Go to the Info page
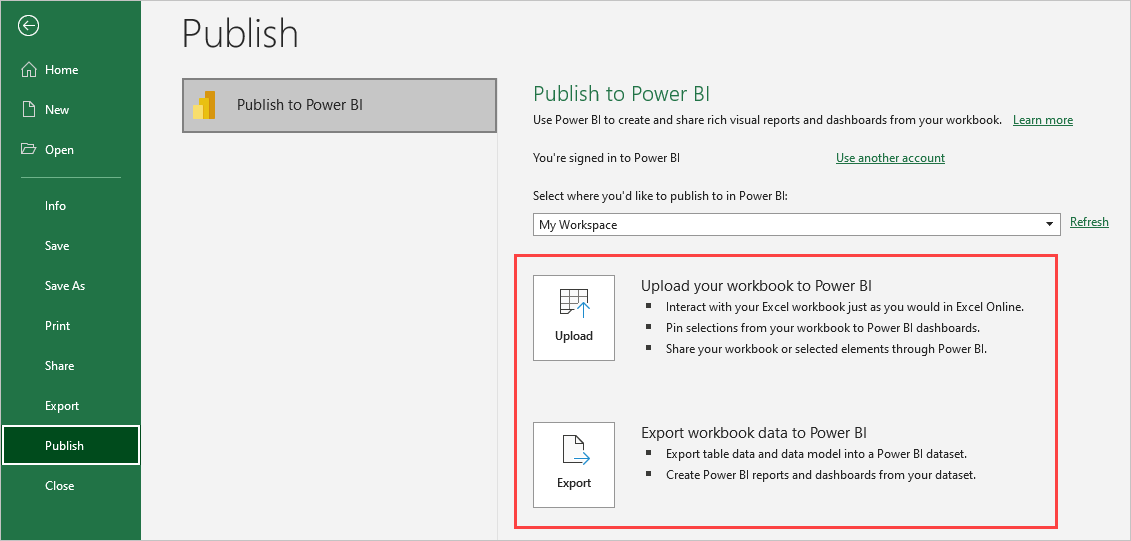Viewport: 1131px width, 541px height. click(56, 206)
